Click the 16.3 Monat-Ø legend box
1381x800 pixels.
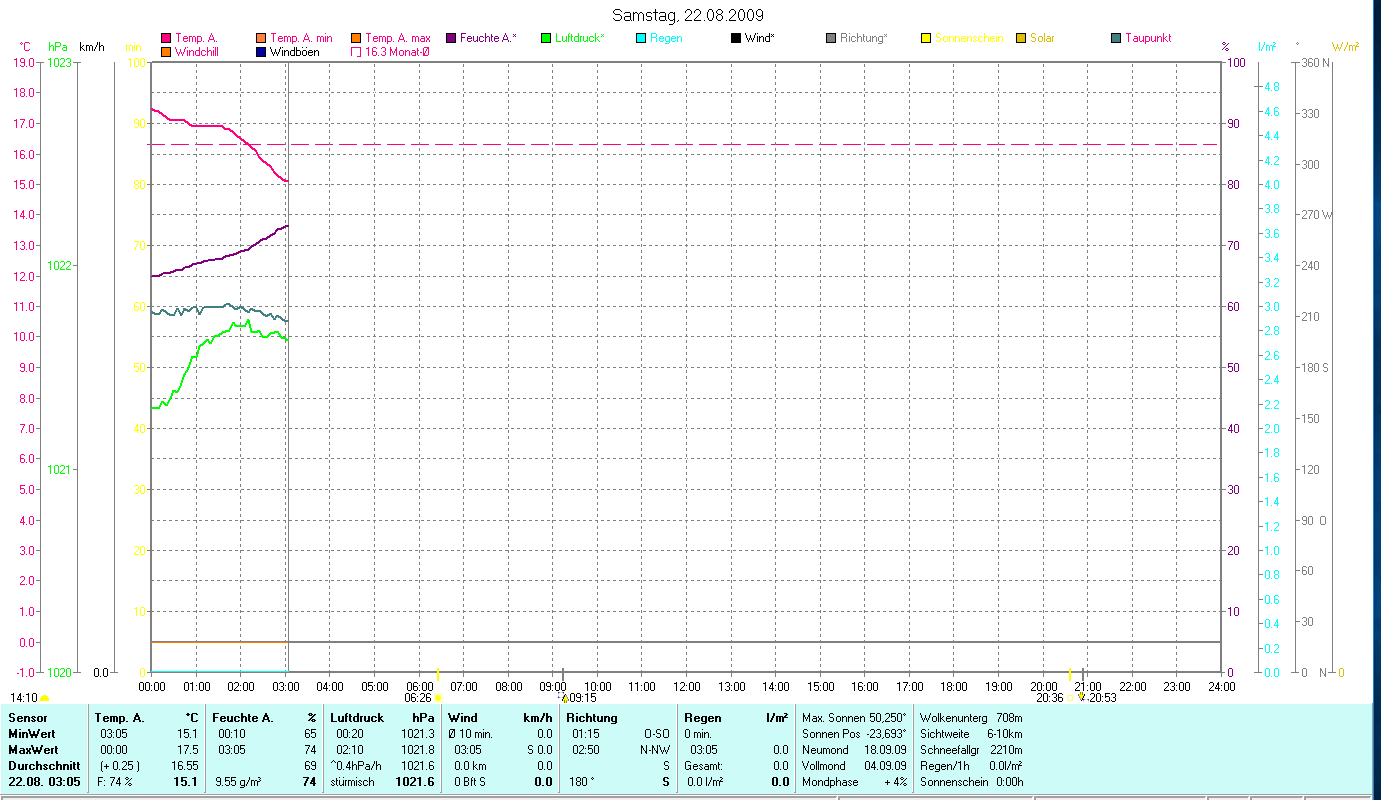356,51
